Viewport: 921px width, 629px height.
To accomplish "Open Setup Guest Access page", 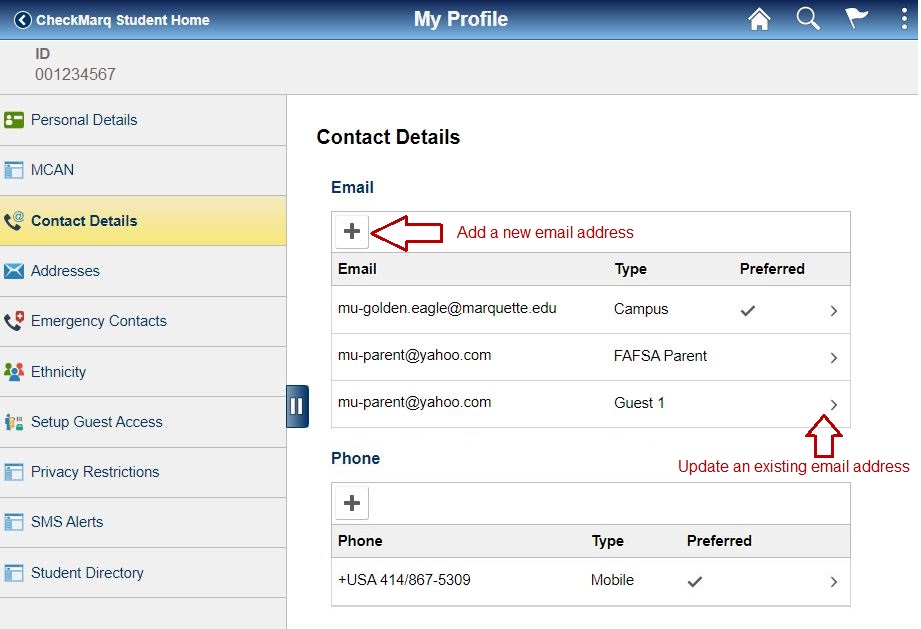I will [x=96, y=422].
